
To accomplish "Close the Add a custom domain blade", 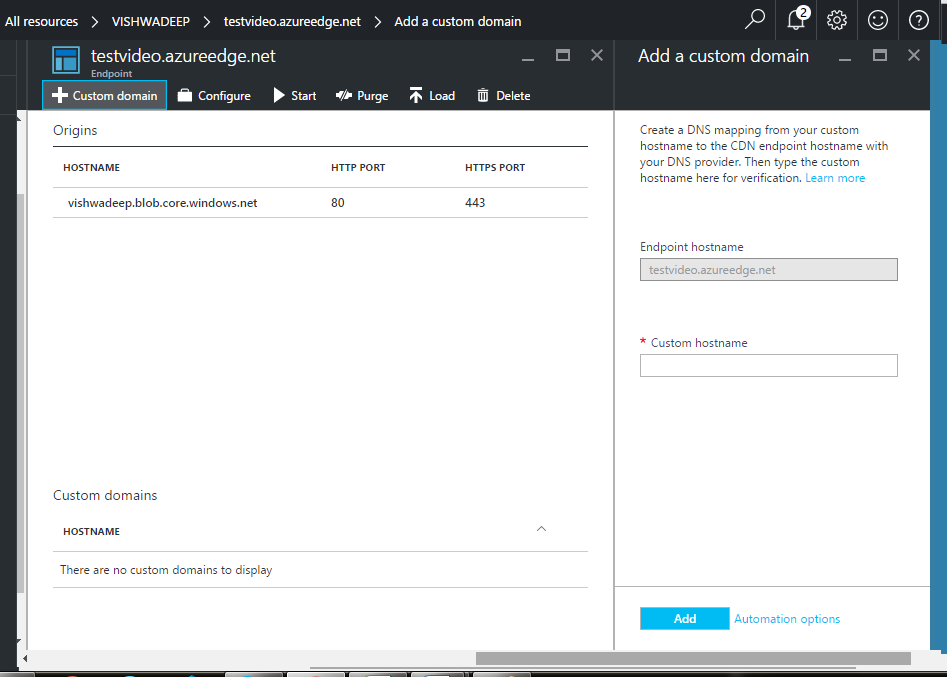I will (914, 56).
